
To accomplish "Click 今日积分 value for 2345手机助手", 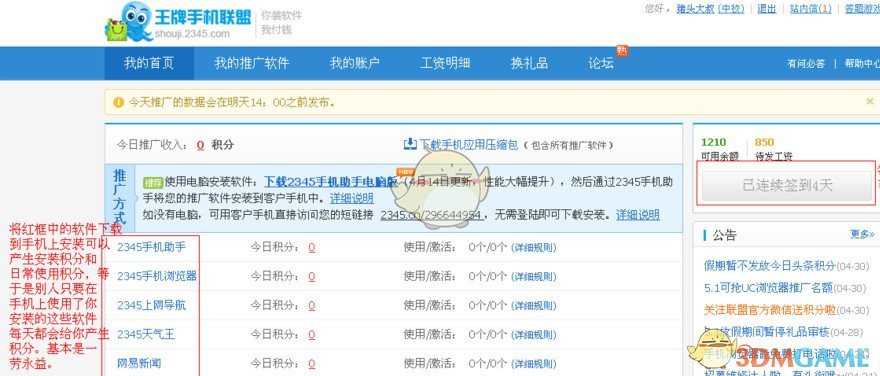I will click(311, 247).
